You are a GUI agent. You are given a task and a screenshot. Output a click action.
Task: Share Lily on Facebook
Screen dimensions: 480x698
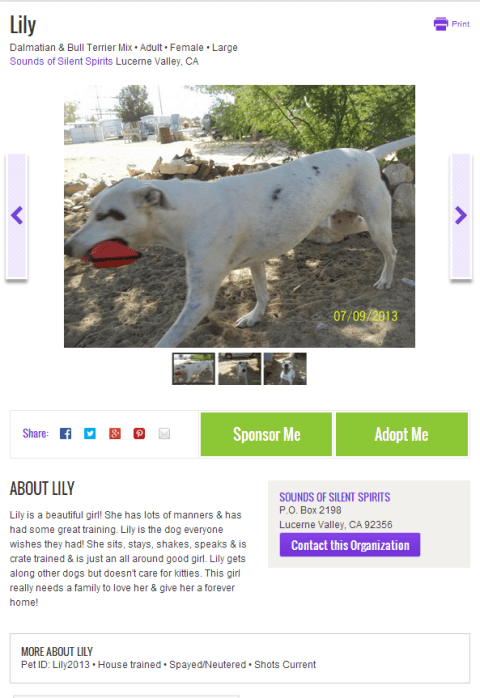[x=65, y=434]
